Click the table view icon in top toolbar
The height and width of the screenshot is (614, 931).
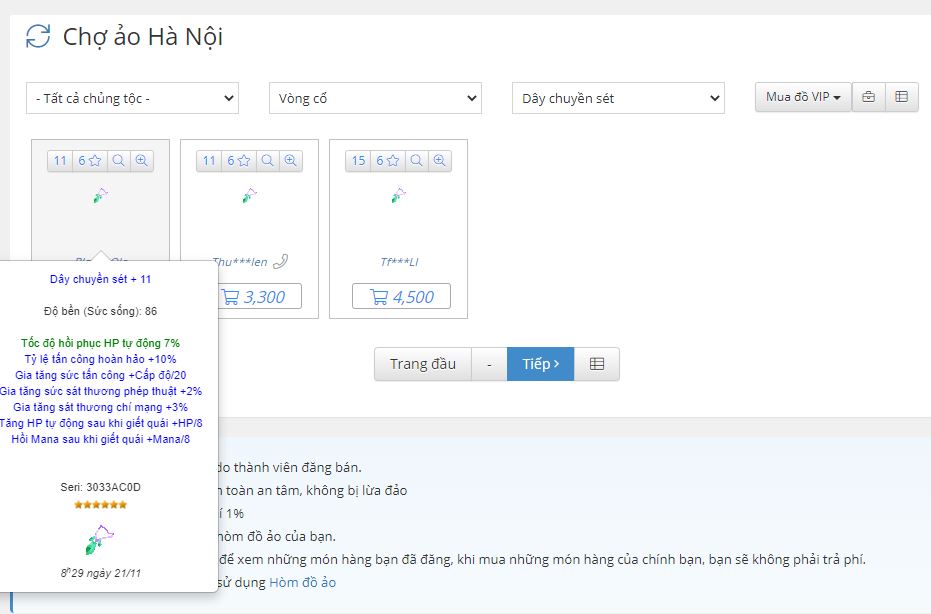[901, 97]
